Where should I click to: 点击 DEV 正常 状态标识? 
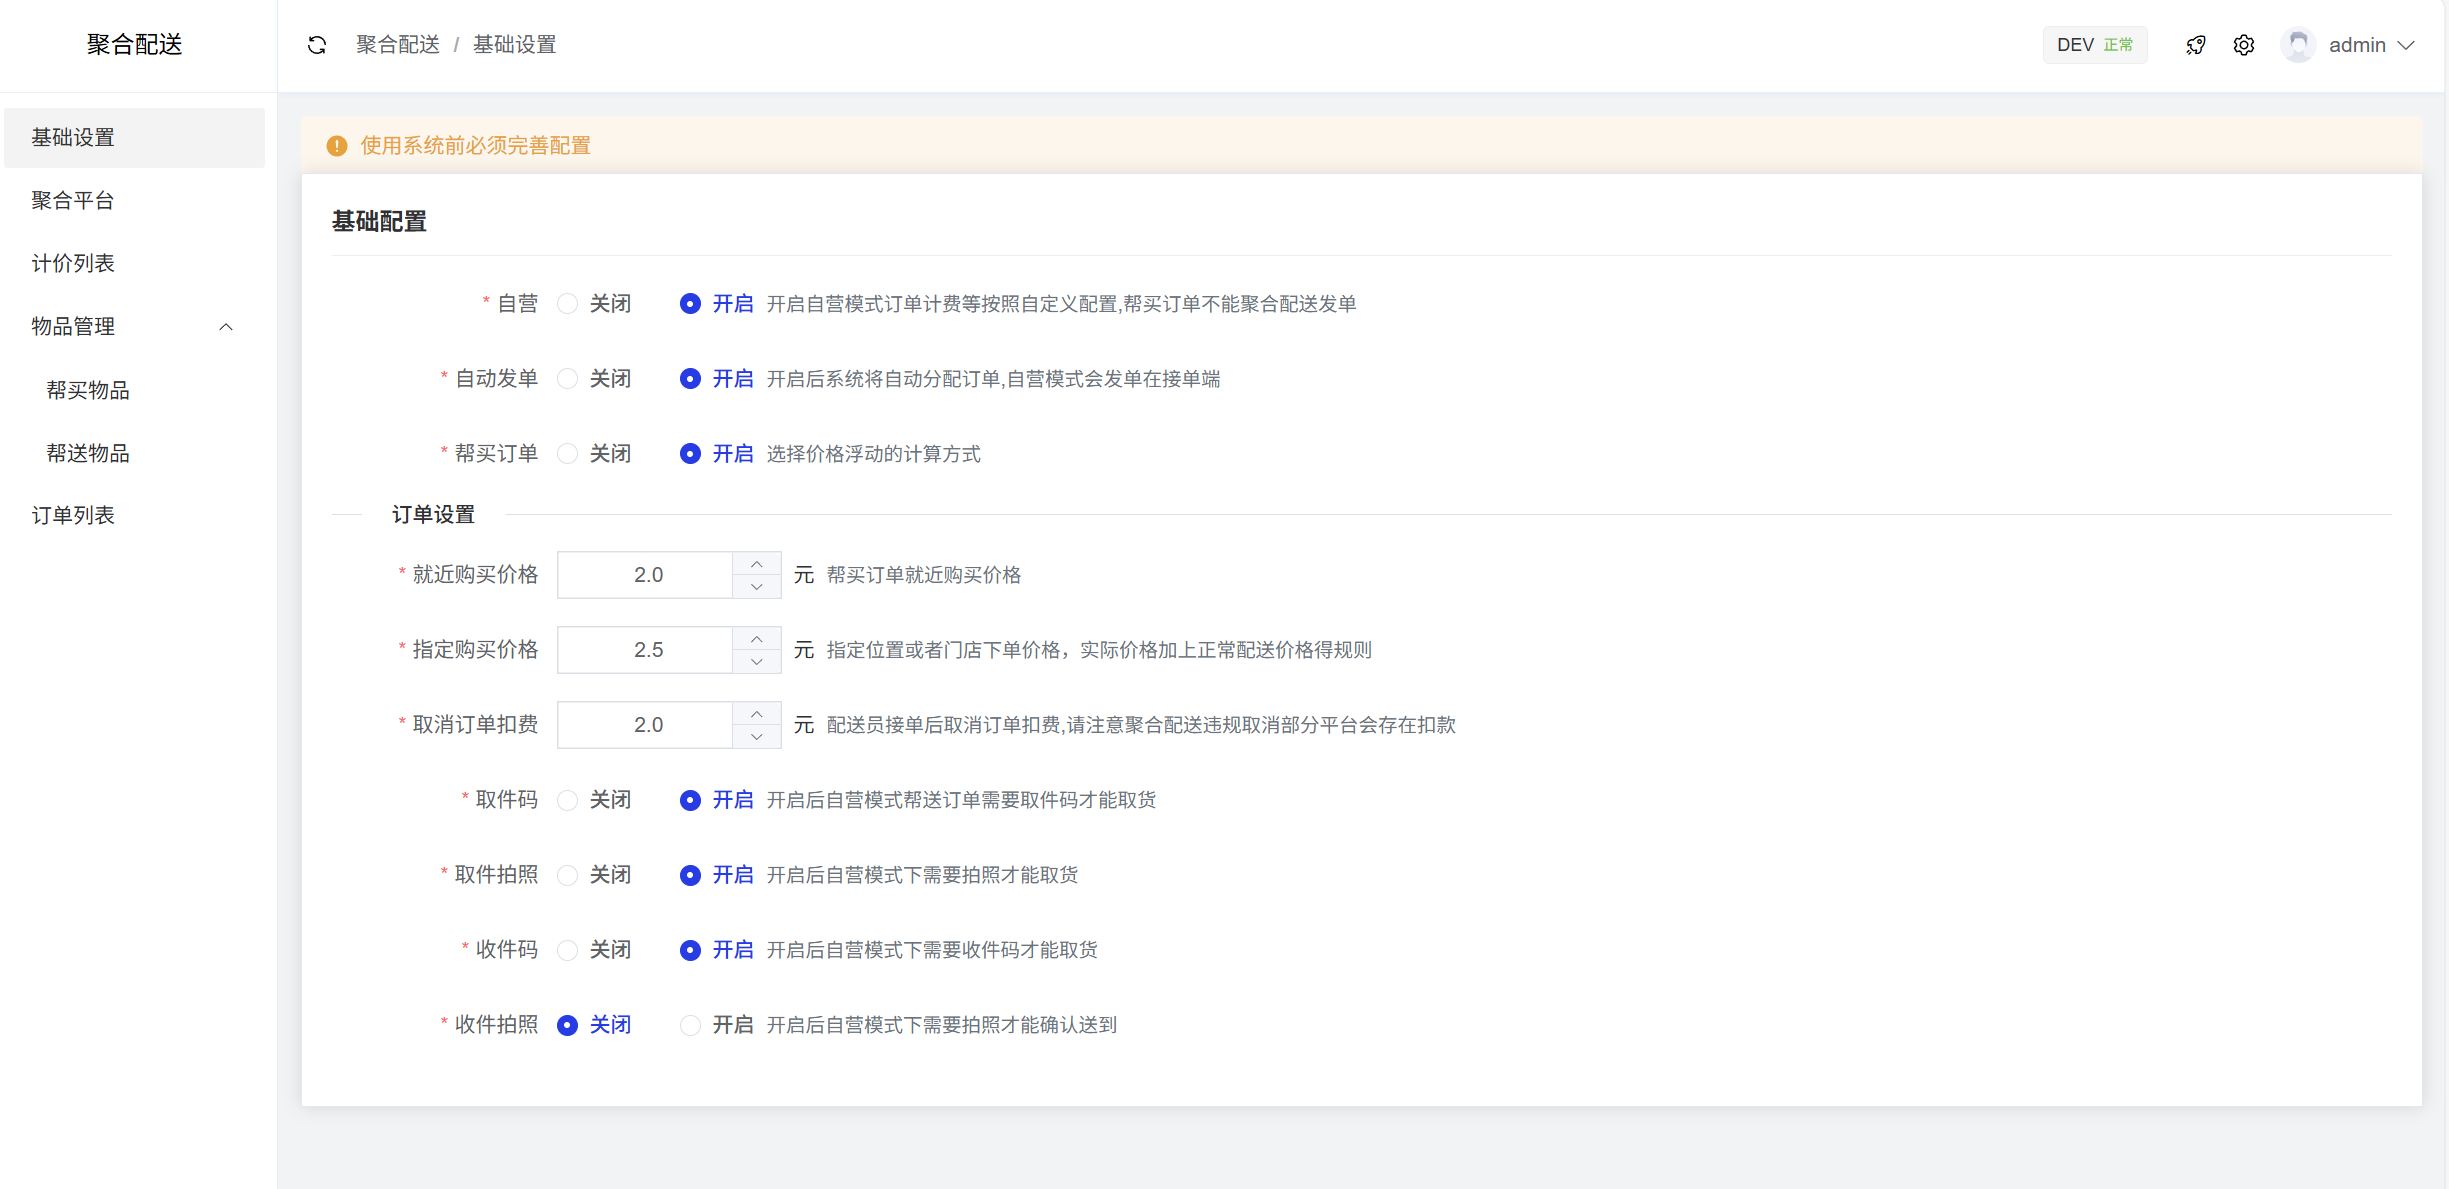coord(2095,44)
